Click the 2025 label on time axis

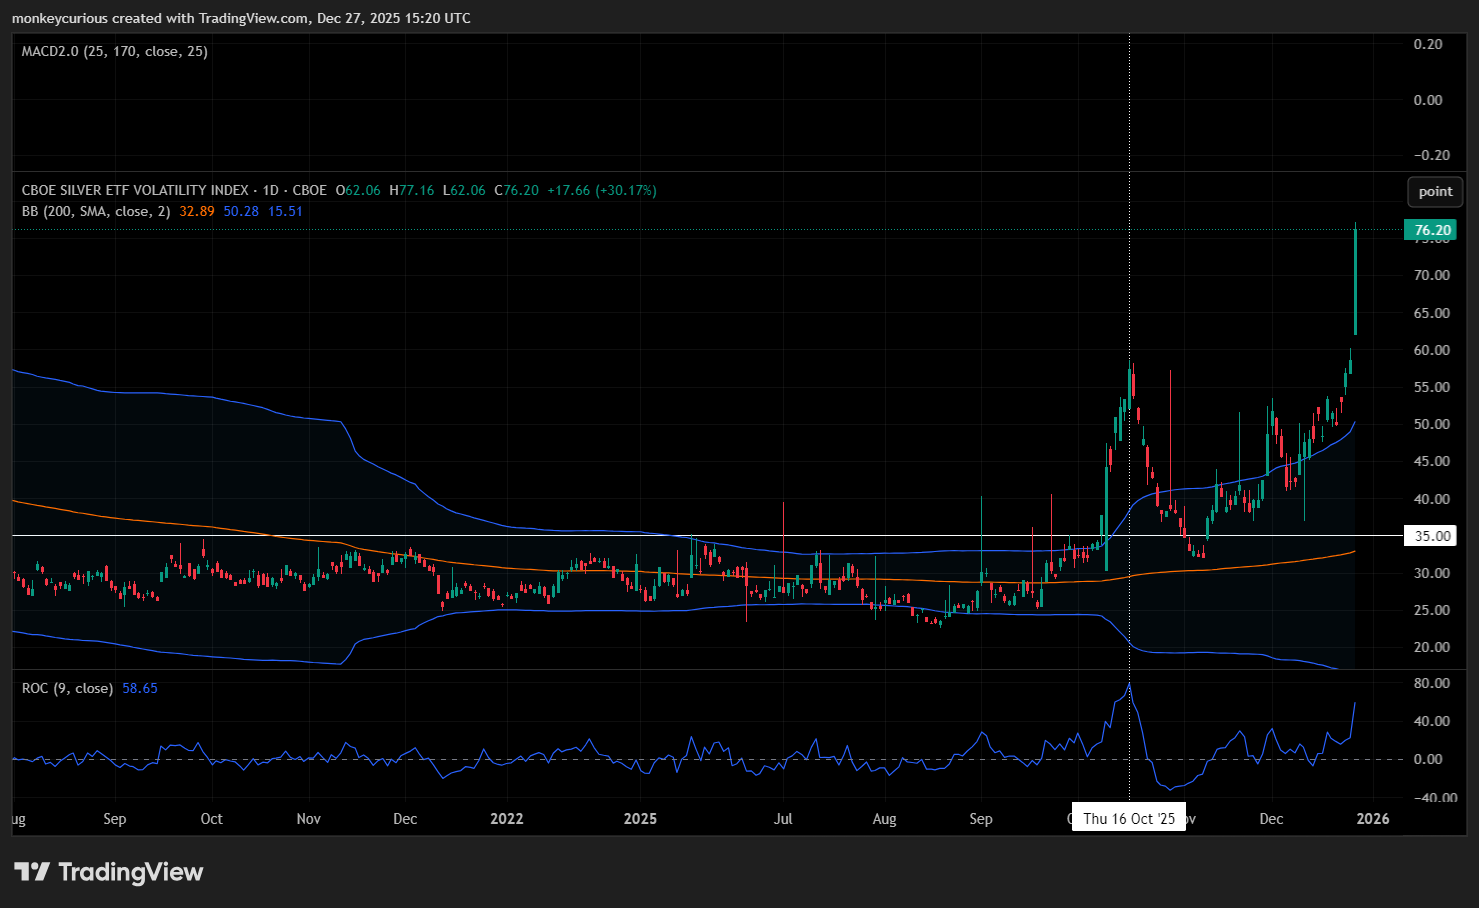(x=640, y=818)
